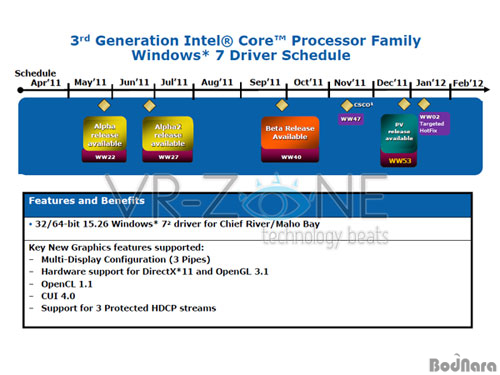Image resolution: width=500 pixels, height=375 pixels.
Task: Click the Sep'11 month on timeline
Action: [265, 82]
